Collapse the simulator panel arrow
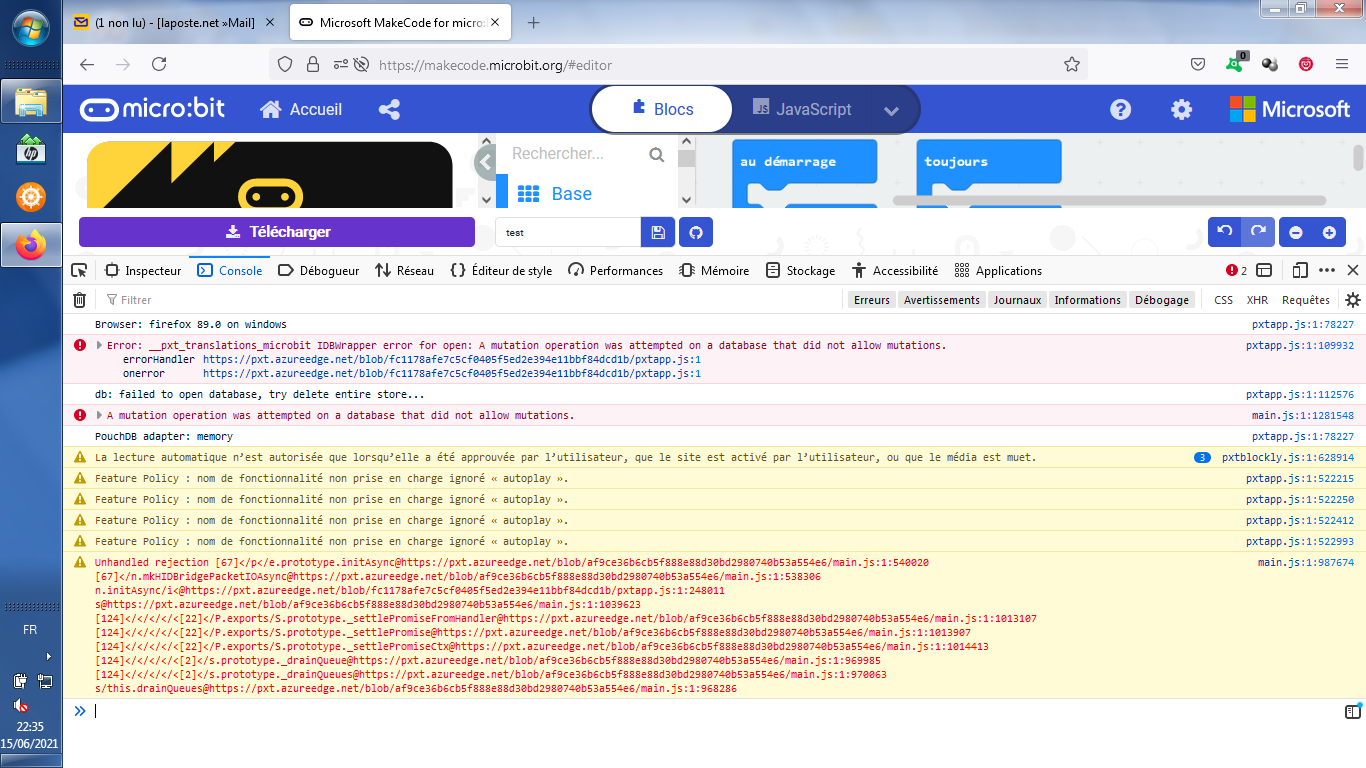 (x=485, y=162)
